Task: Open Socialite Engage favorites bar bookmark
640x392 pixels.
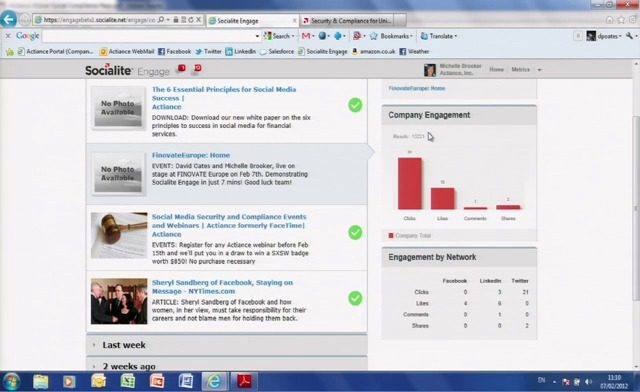Action: (322, 51)
